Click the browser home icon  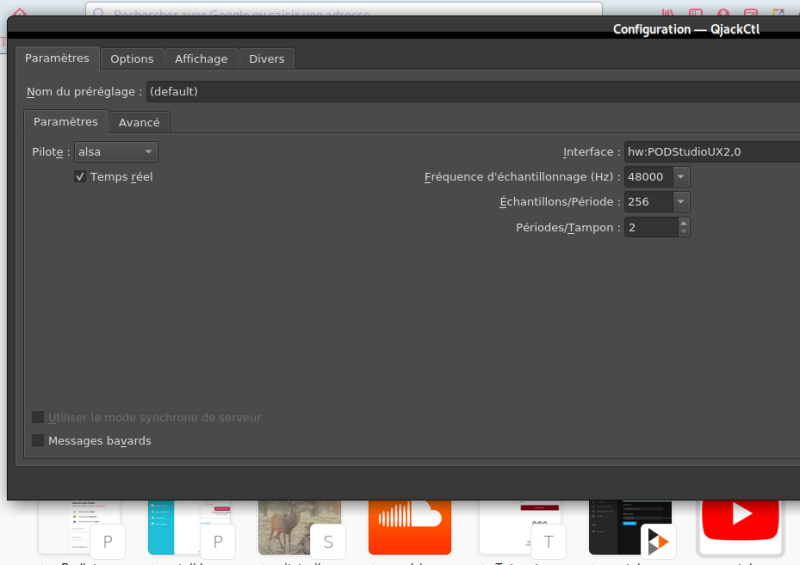[19, 12]
